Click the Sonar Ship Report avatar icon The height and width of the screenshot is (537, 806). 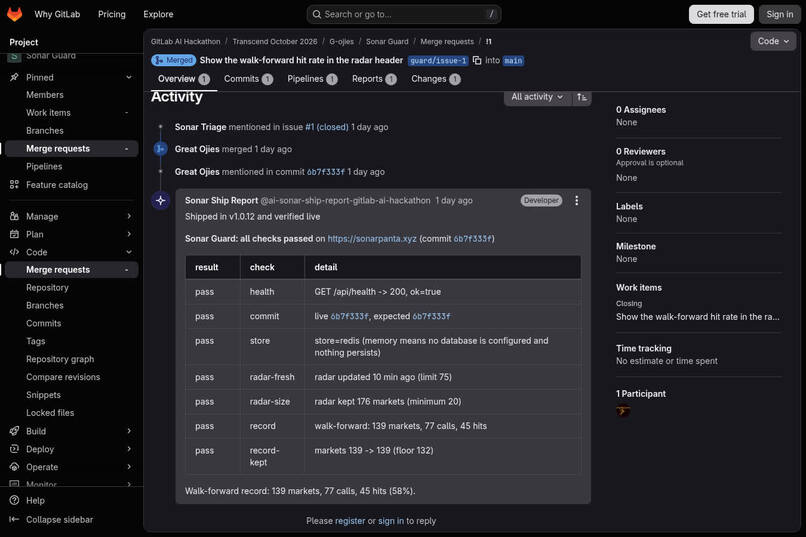point(160,200)
